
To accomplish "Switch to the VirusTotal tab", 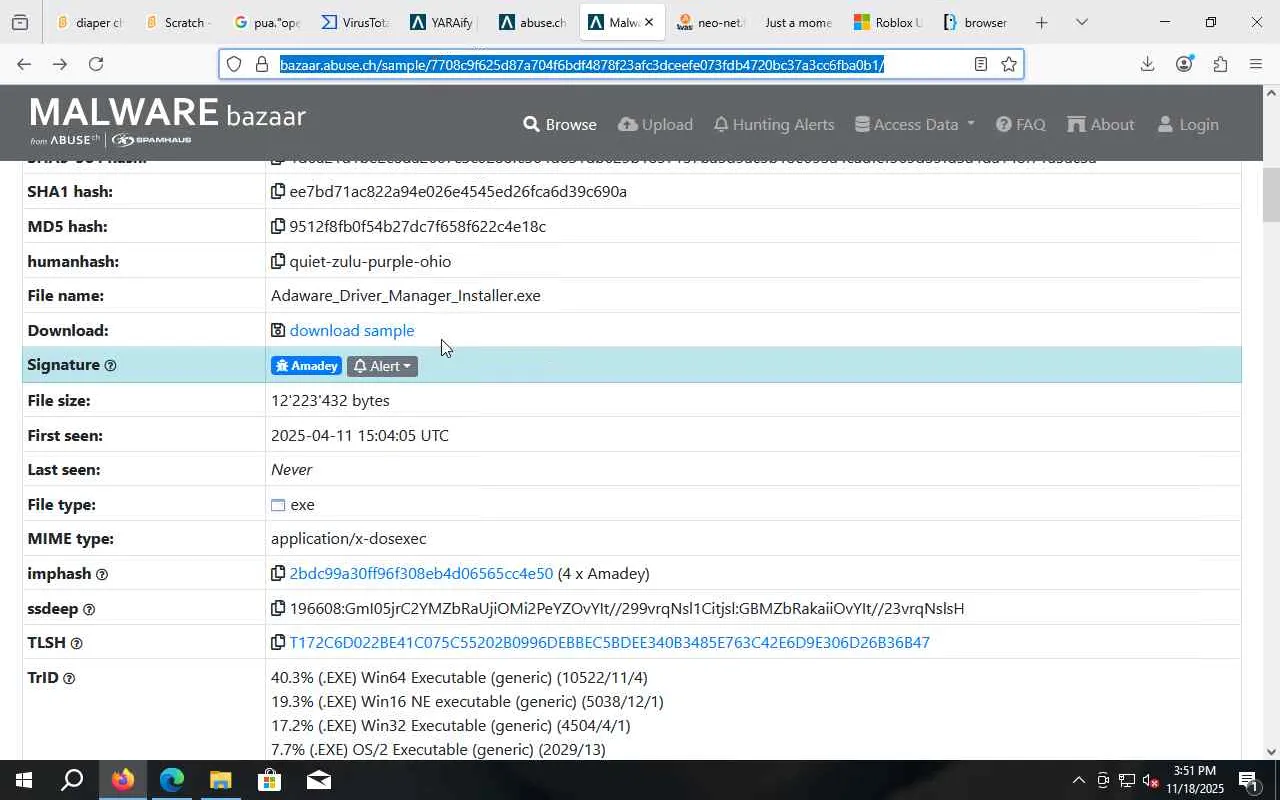I will (355, 22).
